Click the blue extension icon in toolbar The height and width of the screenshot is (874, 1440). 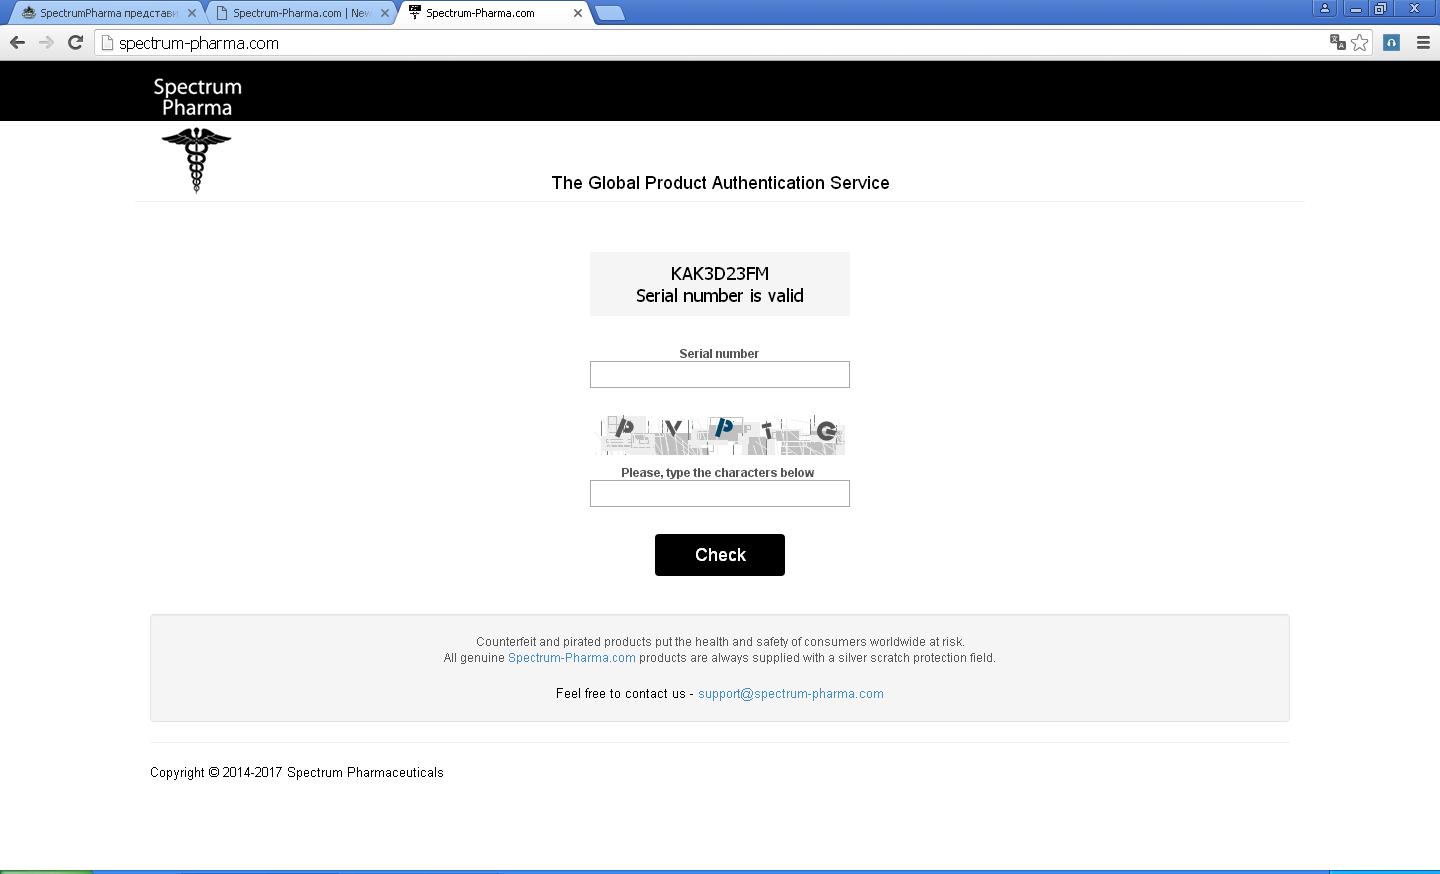click(x=1391, y=42)
